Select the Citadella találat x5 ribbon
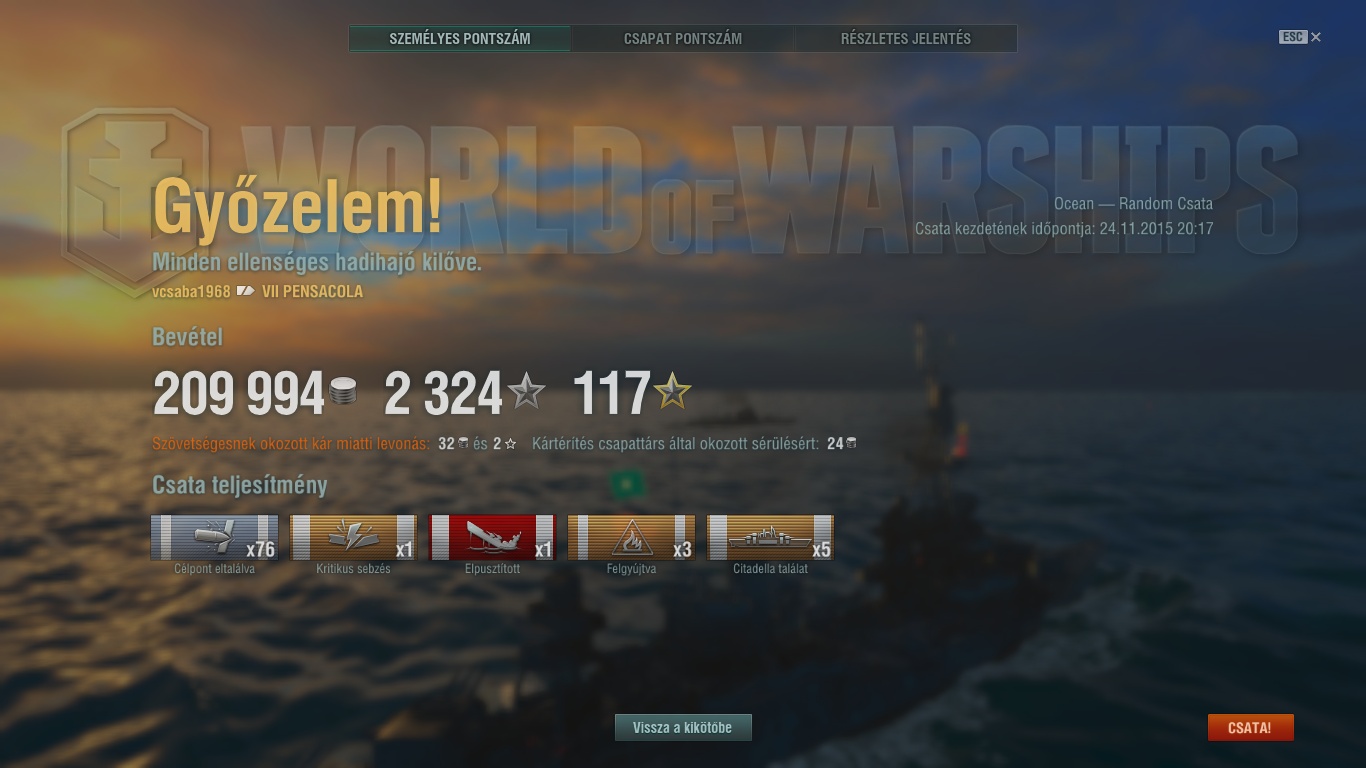This screenshot has height=768, width=1366. [x=770, y=537]
